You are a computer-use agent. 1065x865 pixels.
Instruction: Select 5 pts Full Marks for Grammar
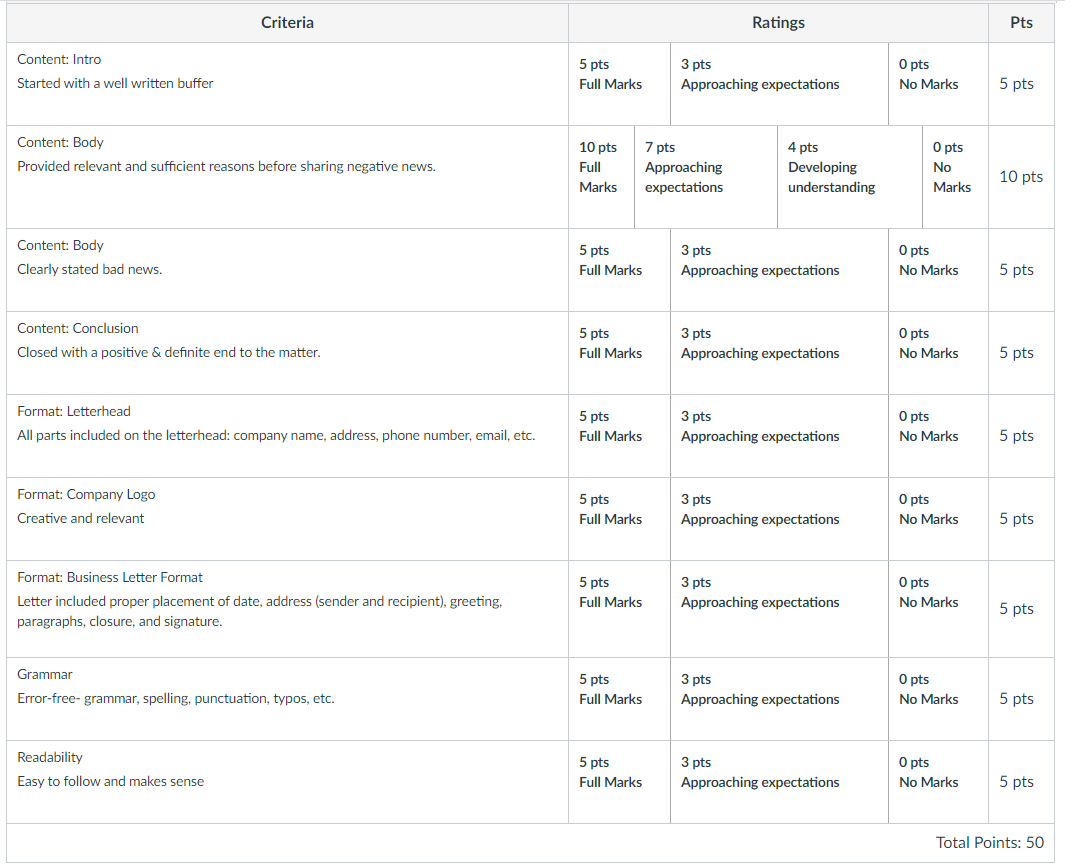point(619,699)
